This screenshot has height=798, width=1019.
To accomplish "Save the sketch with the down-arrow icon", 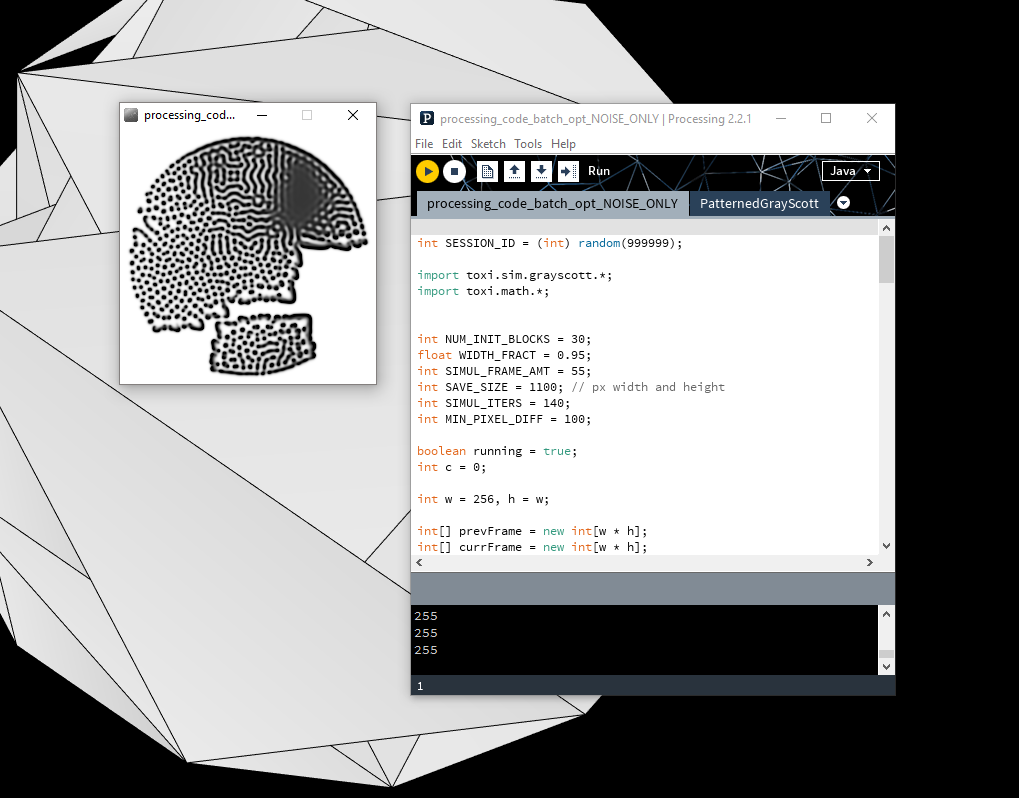I will (x=540, y=171).
